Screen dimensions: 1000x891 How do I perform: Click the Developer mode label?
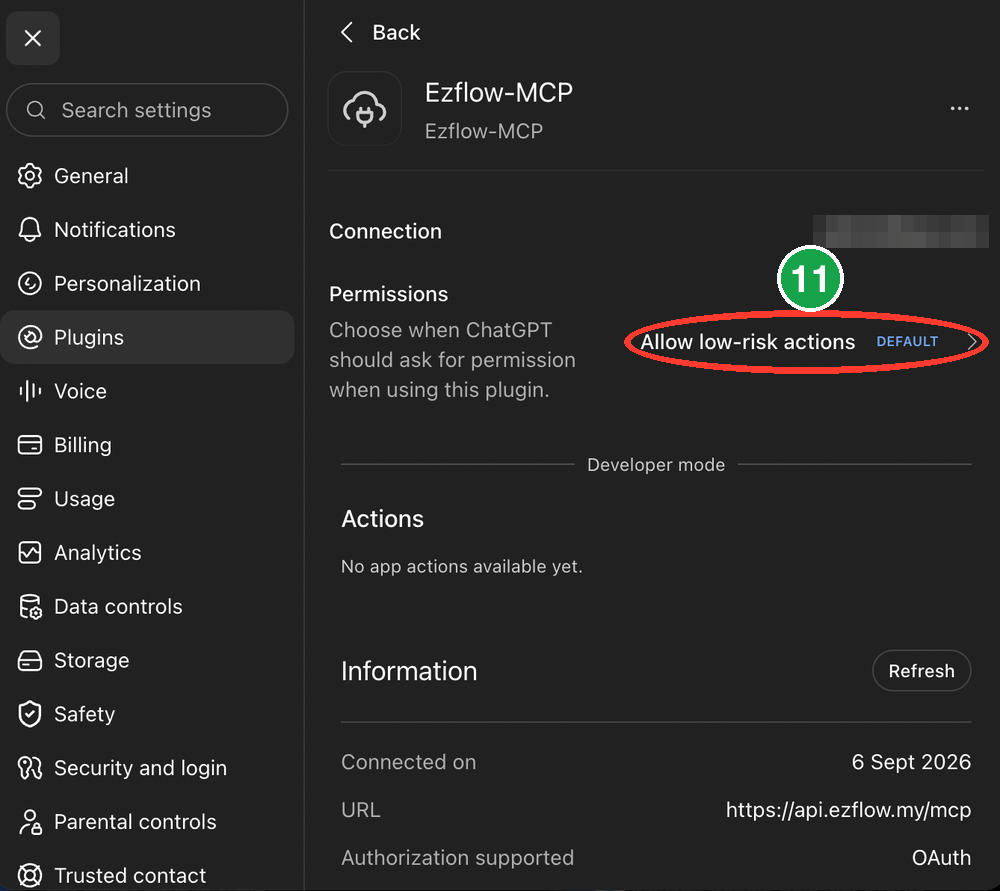pos(656,465)
